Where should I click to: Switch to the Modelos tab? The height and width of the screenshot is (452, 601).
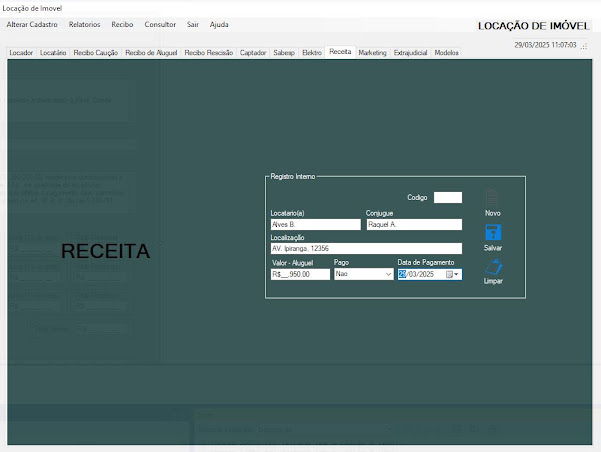click(447, 53)
